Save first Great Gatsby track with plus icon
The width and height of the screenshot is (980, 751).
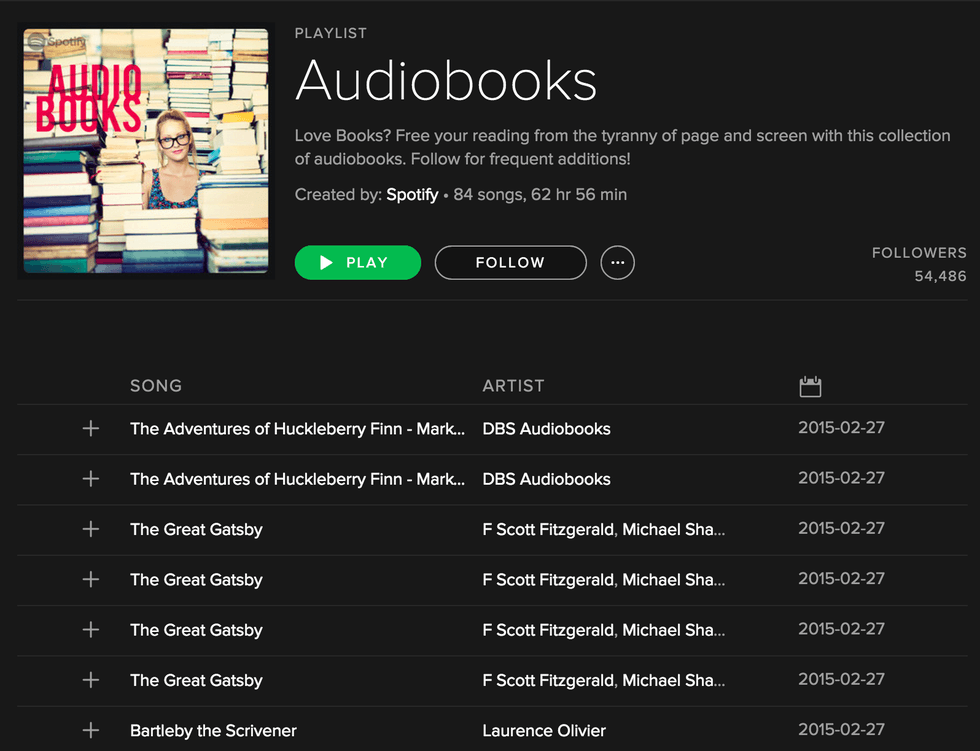click(91, 529)
